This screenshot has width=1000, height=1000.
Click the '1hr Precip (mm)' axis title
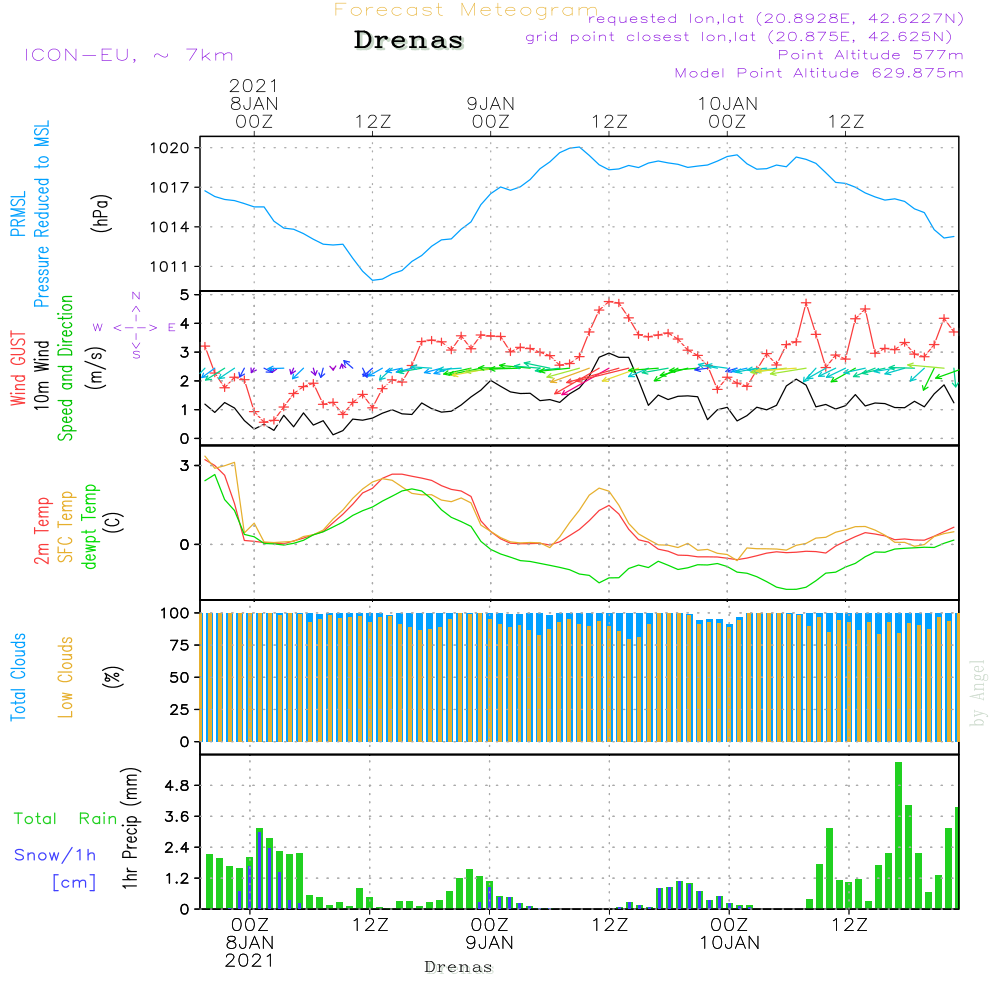click(130, 829)
